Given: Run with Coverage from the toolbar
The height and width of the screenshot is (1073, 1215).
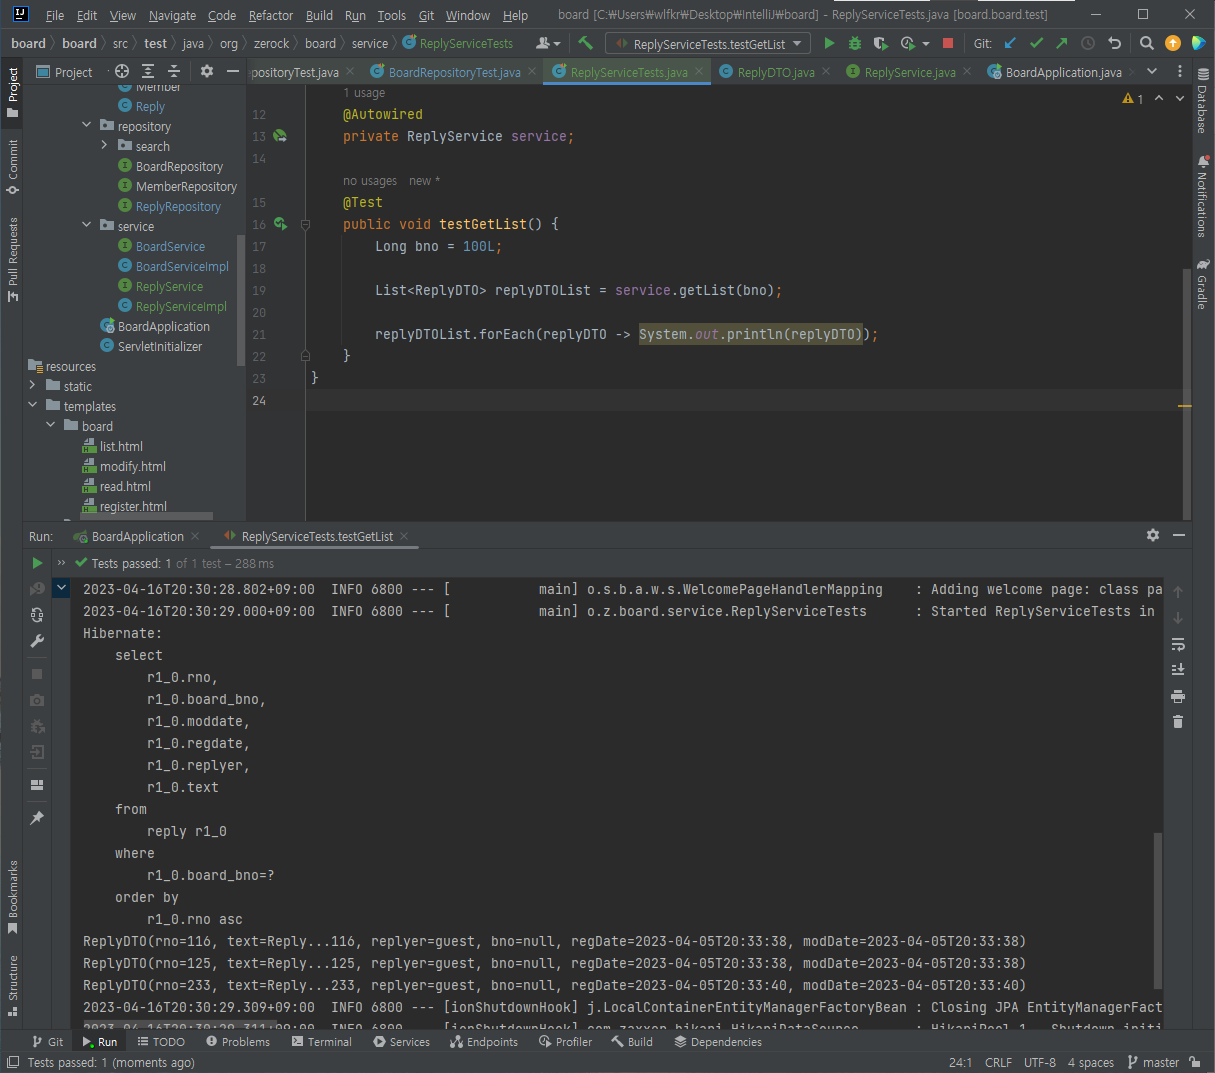Looking at the screenshot, I should tap(880, 43).
